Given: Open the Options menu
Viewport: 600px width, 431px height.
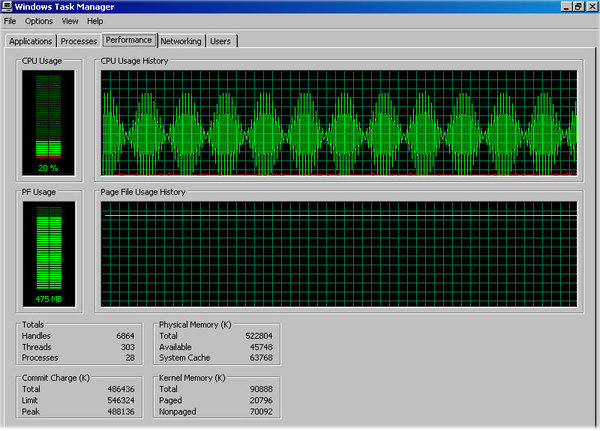Looking at the screenshot, I should (x=39, y=21).
